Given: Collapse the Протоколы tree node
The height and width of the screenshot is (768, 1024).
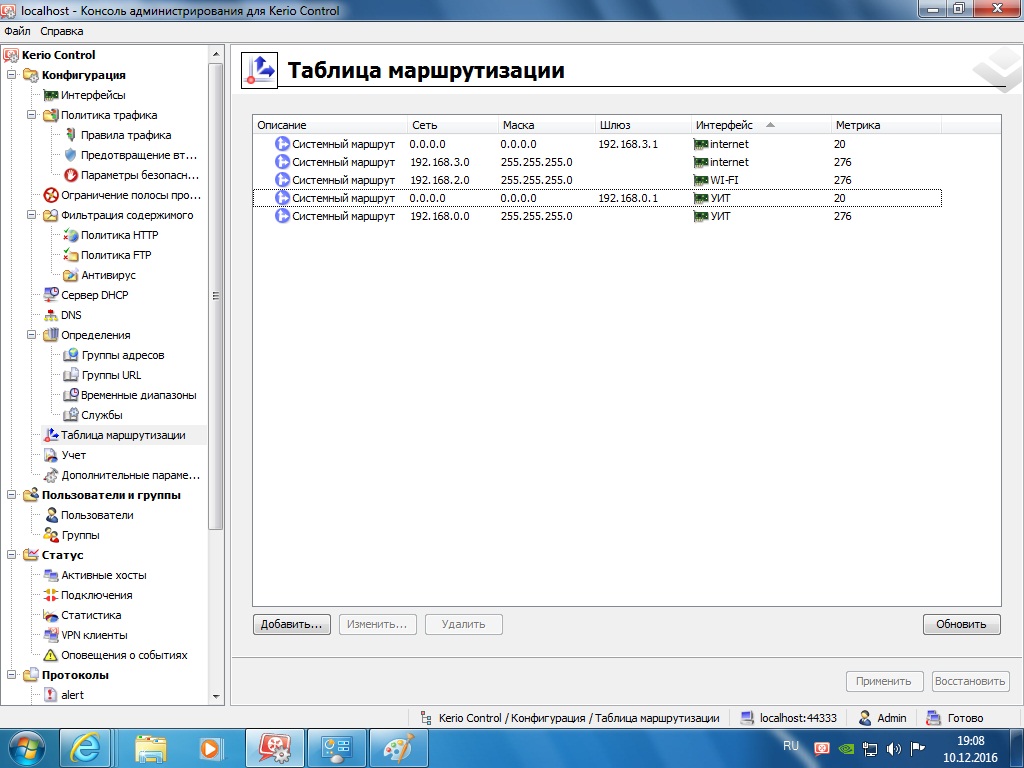Looking at the screenshot, I should [12, 675].
